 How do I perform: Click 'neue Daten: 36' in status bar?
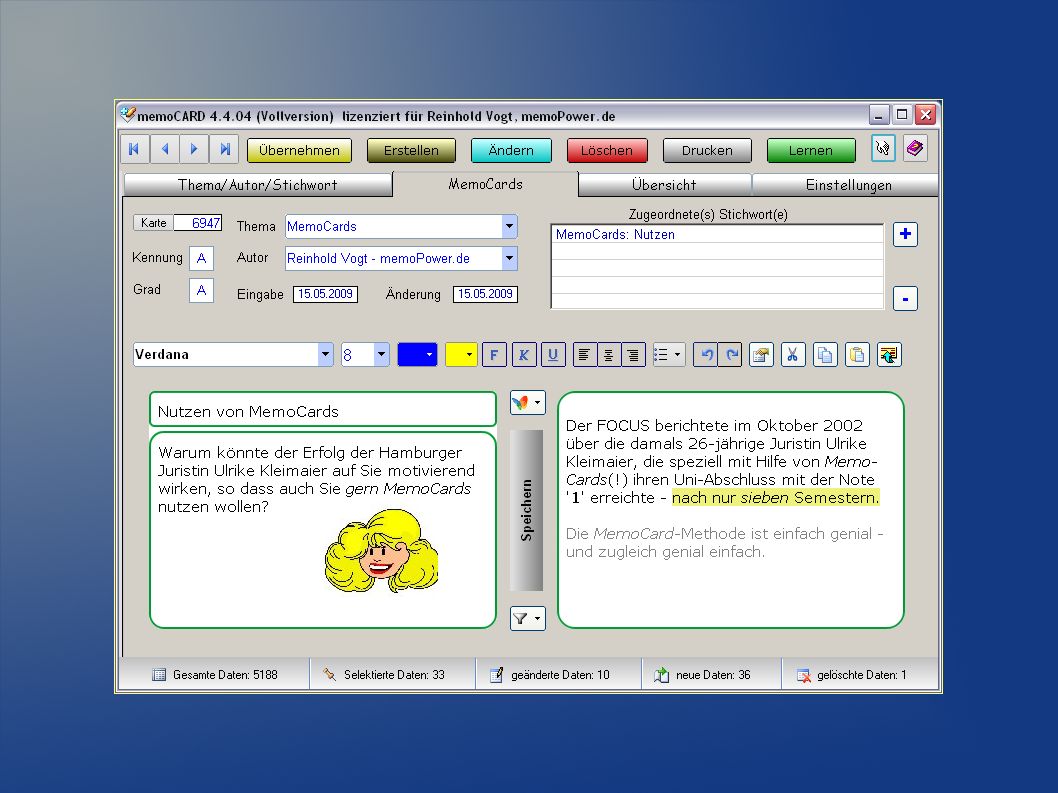(713, 675)
